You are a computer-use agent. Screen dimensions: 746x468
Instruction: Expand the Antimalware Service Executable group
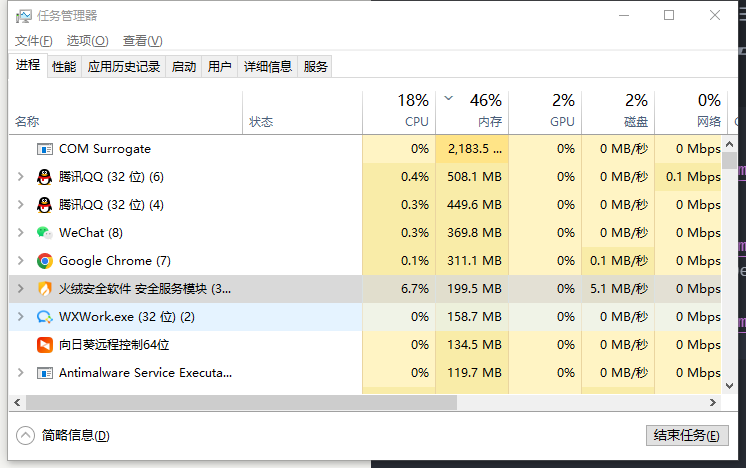(20, 373)
